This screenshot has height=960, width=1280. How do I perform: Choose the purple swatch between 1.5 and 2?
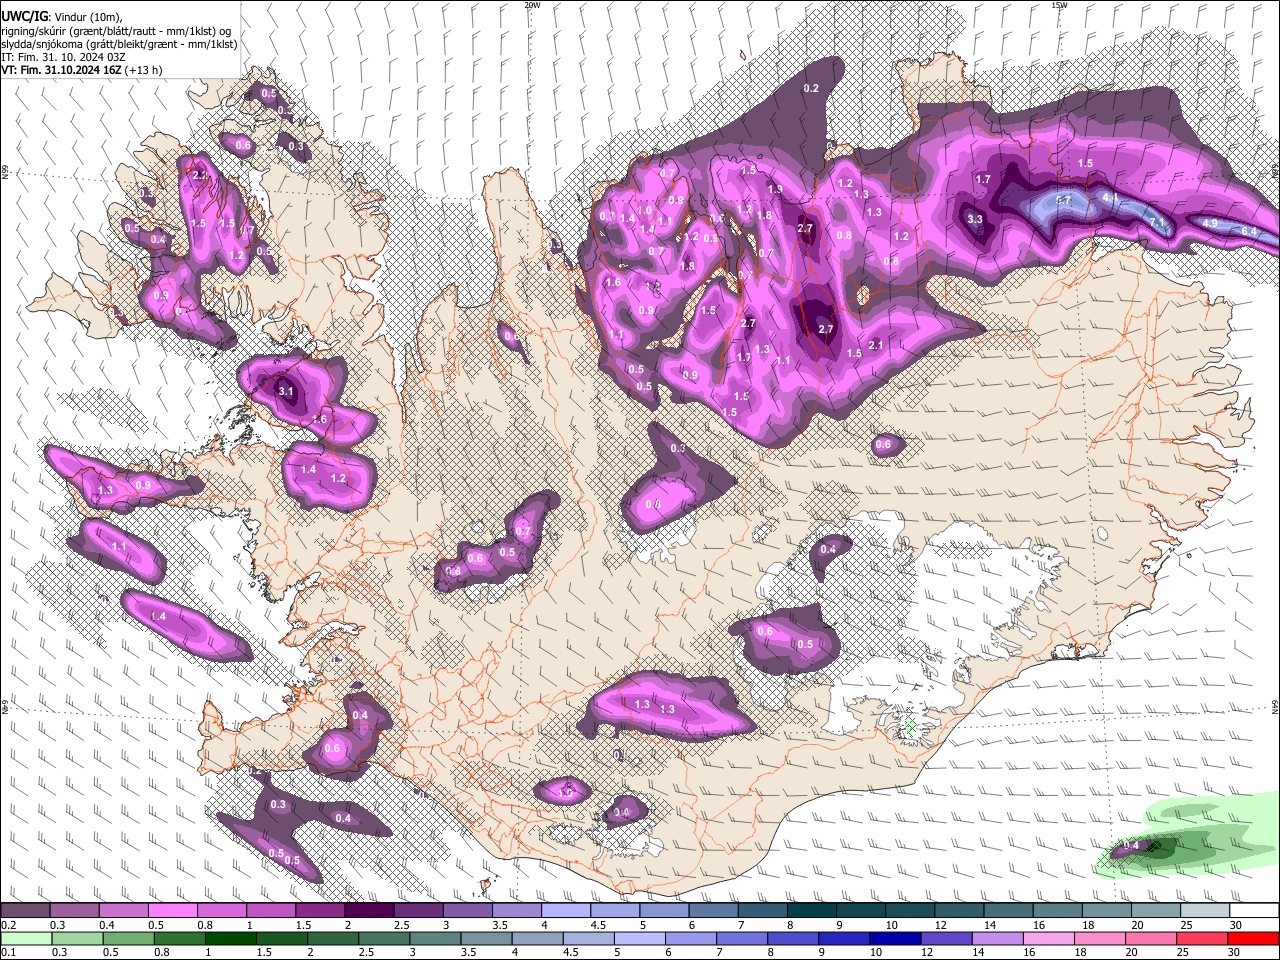[x=320, y=911]
